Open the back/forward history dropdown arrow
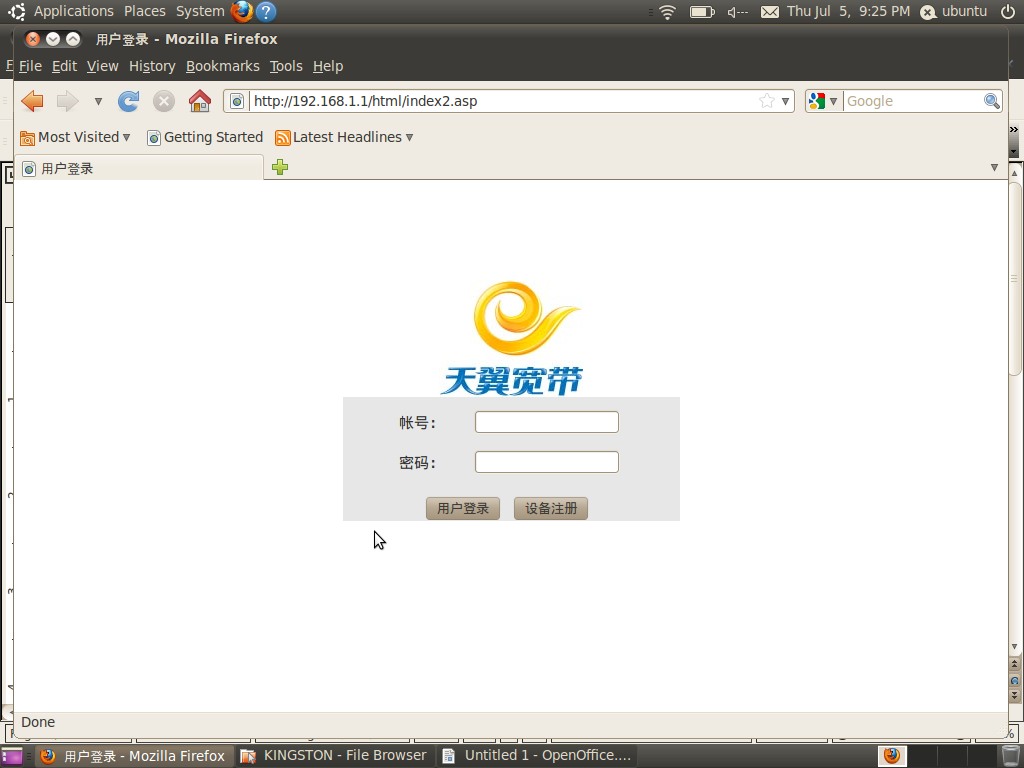This screenshot has height=768, width=1024. [98, 101]
